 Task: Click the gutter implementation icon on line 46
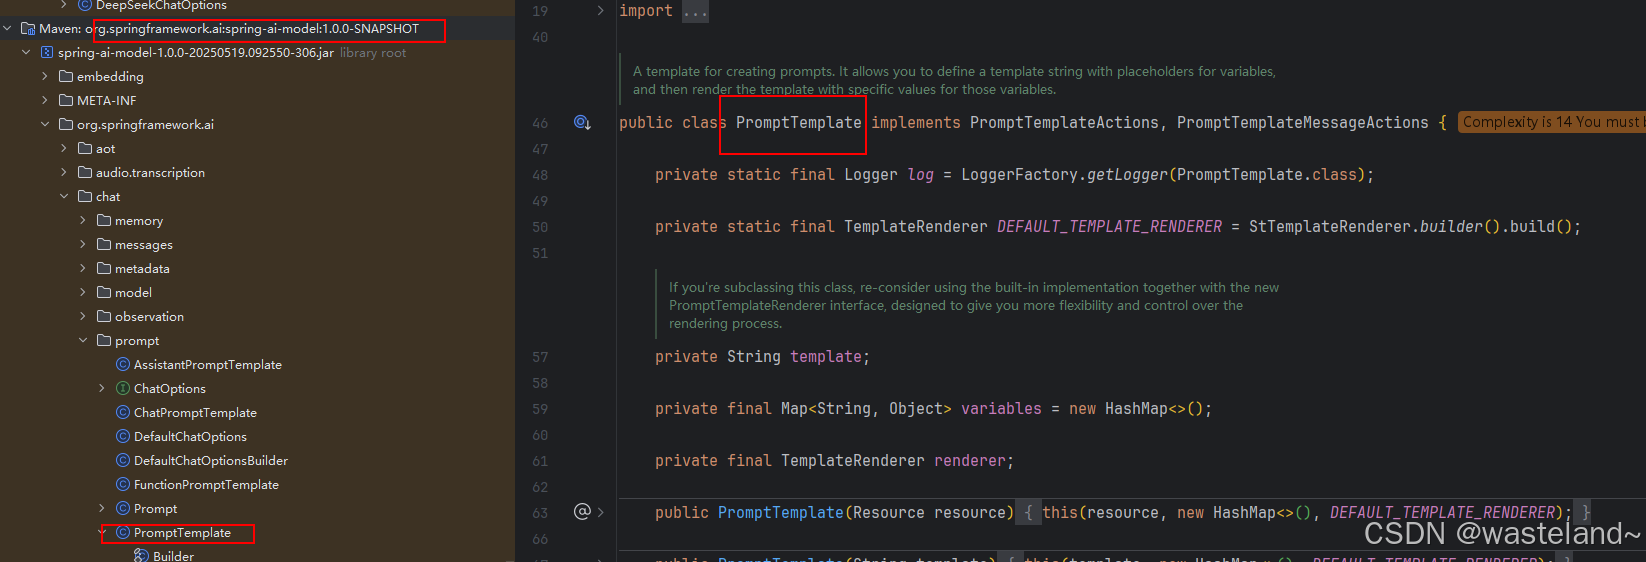pos(582,122)
